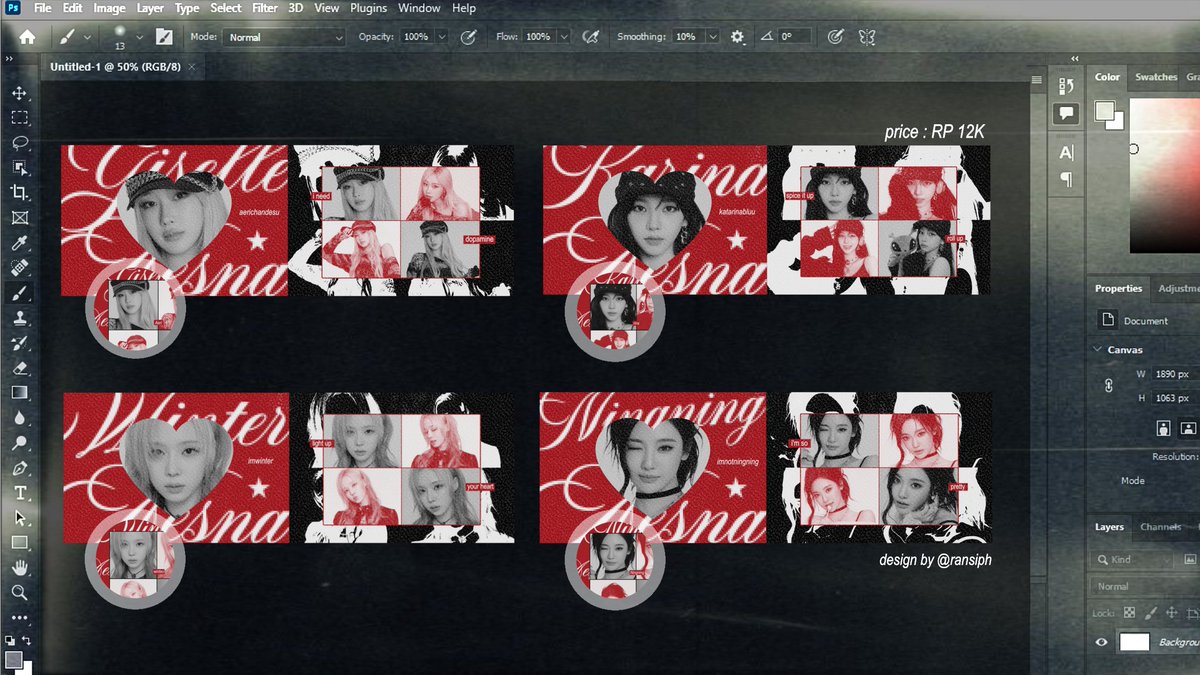
Task: Hide the Background layer eye icon
Action: tap(1102, 643)
